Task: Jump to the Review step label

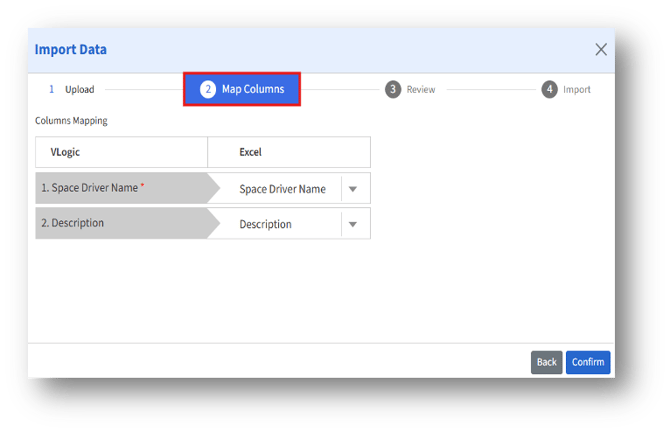Action: [x=421, y=89]
